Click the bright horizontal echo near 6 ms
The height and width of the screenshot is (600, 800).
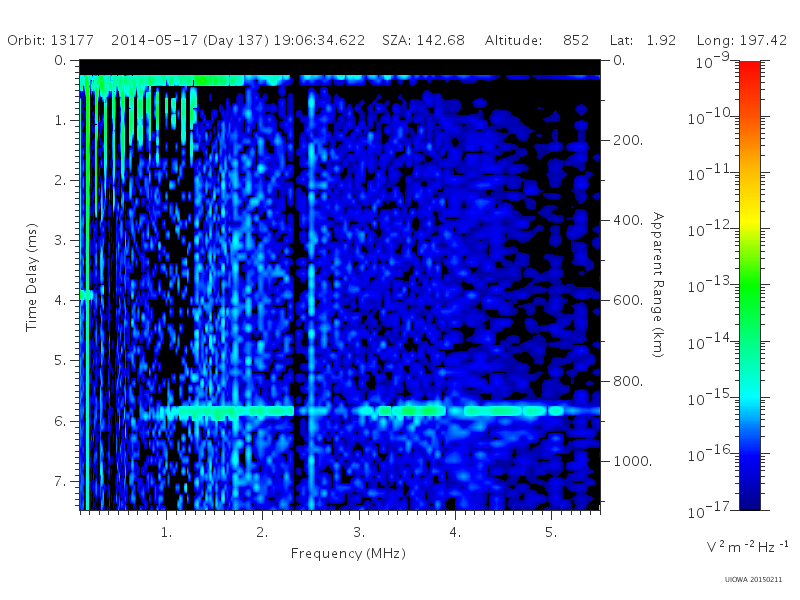[x=370, y=411]
